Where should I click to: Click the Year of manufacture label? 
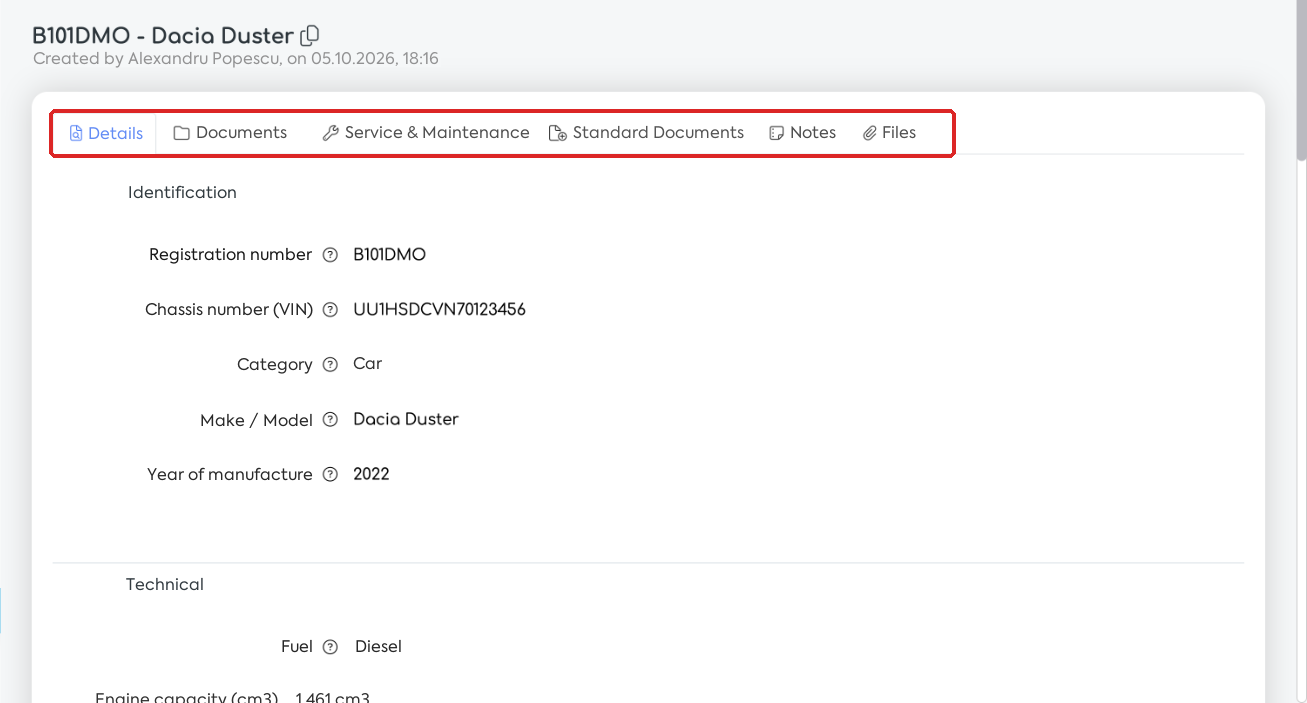tap(230, 475)
